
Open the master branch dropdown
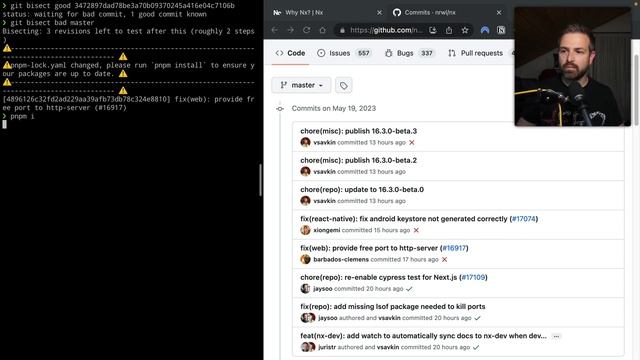pos(301,85)
